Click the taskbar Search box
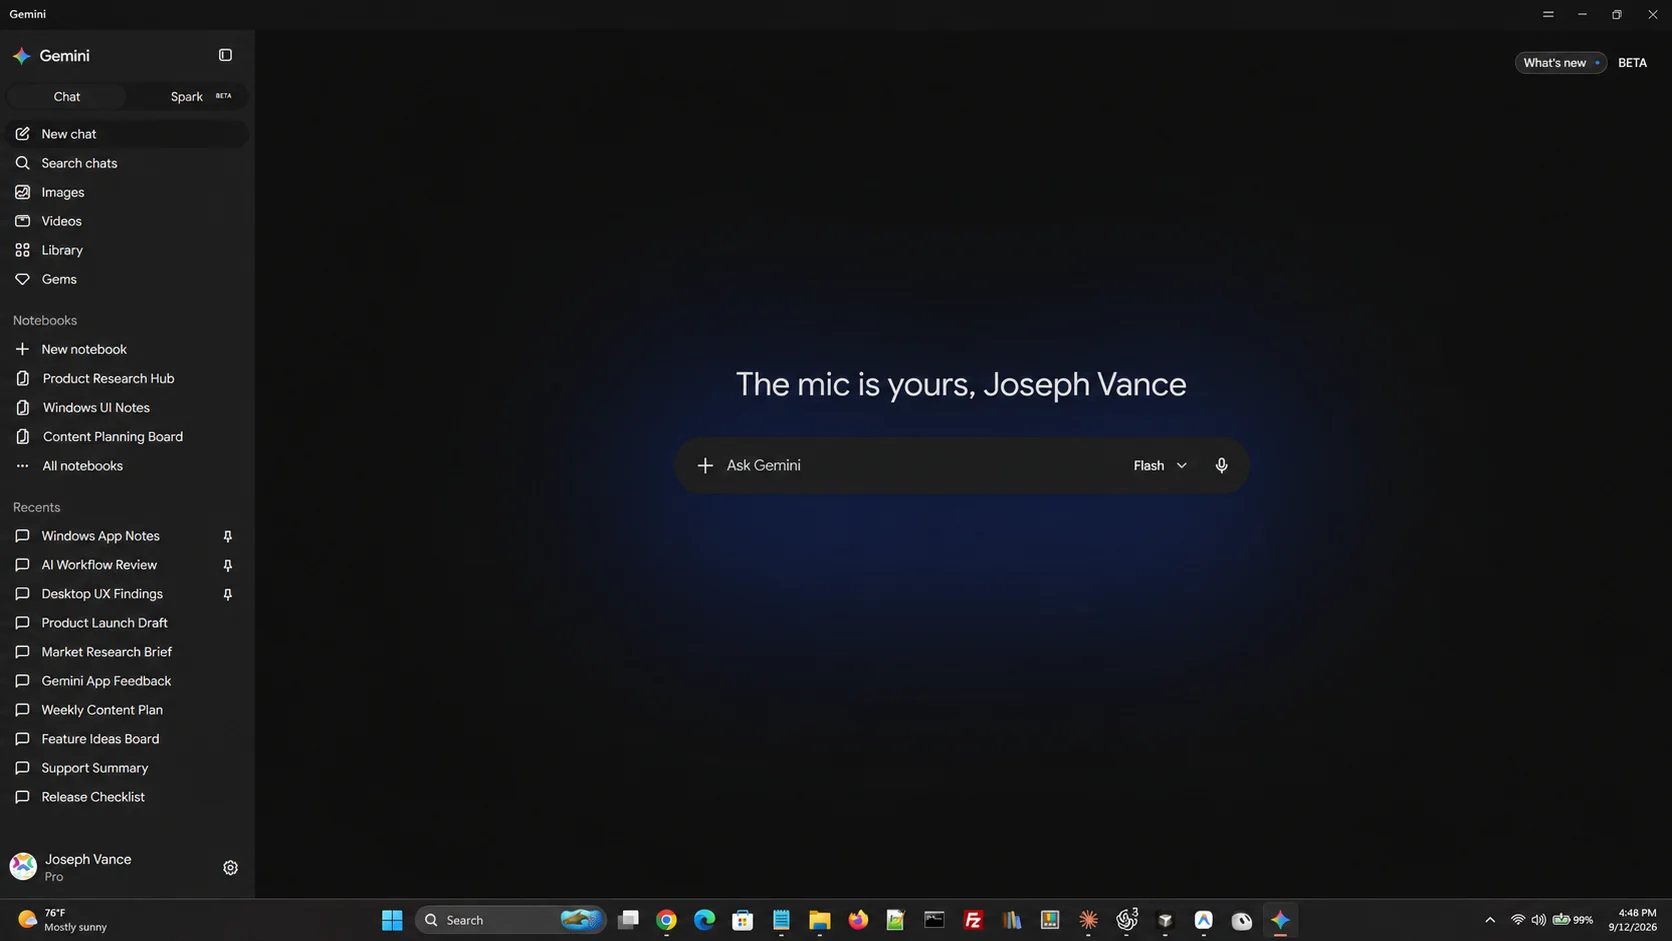Screen dimensions: 1672x941 tap(510, 920)
